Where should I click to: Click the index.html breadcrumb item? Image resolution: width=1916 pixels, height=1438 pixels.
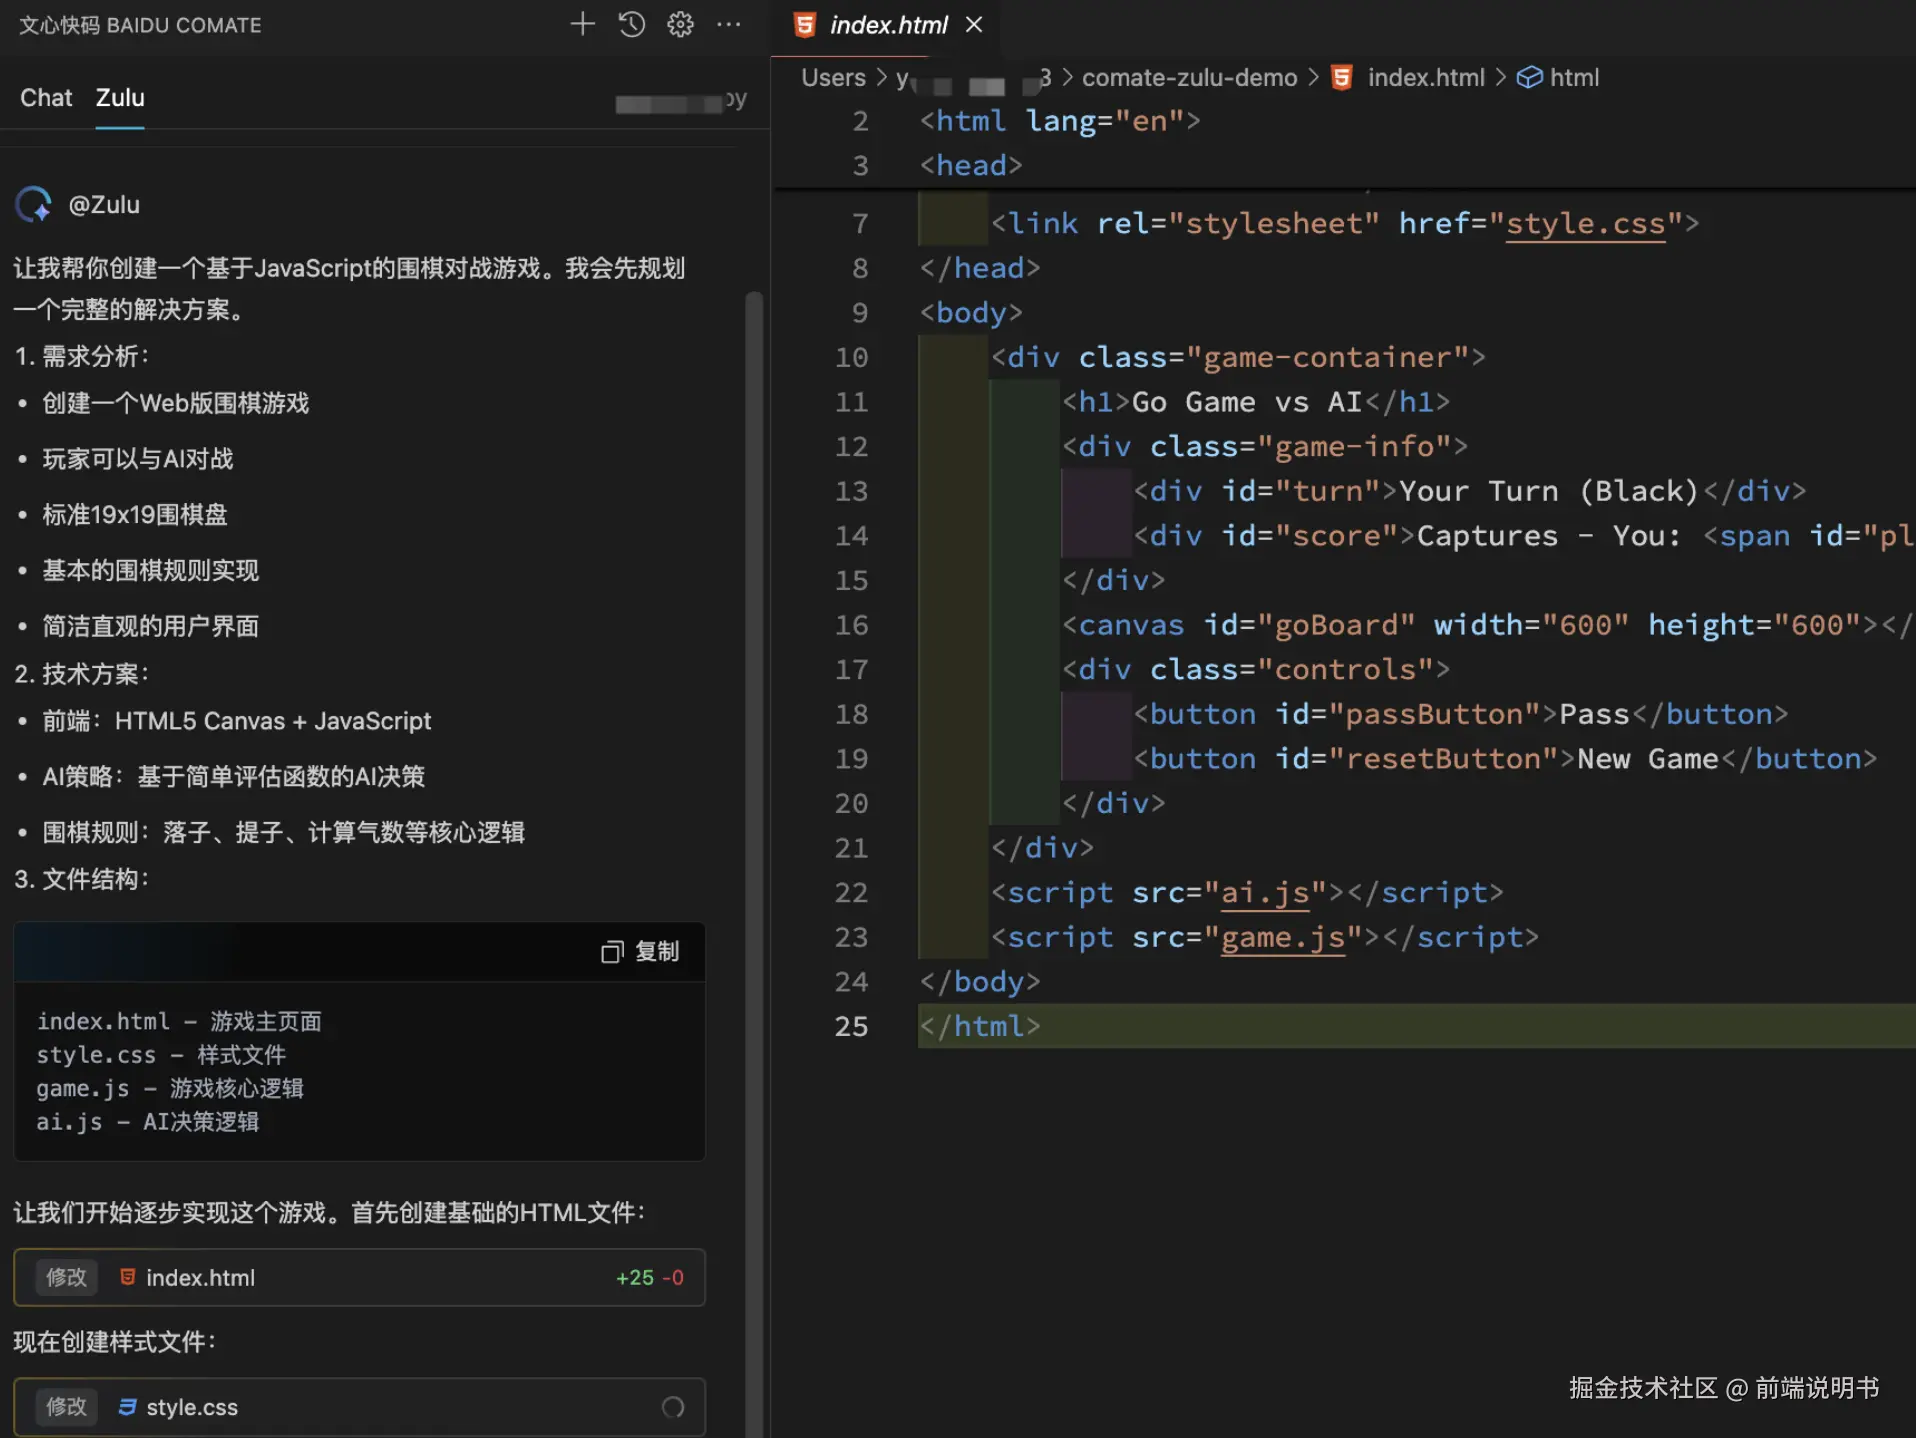point(1426,77)
